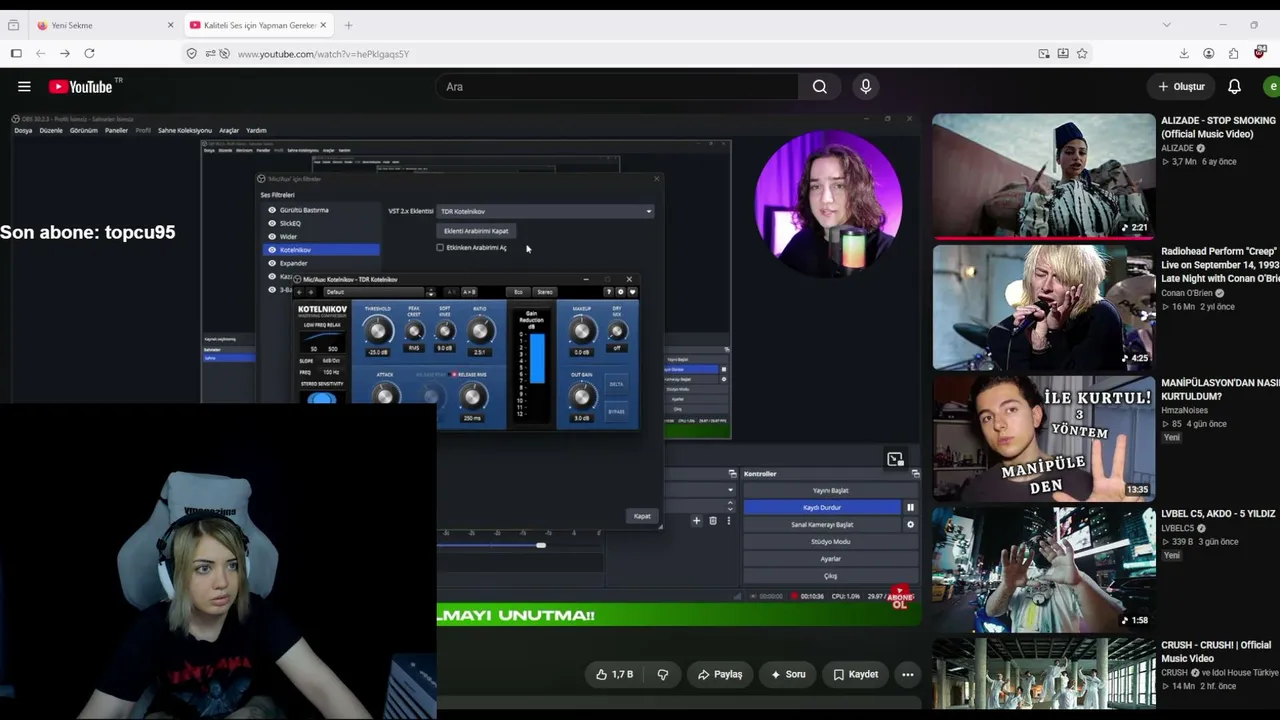Image resolution: width=1280 pixels, height=720 pixels.
Task: Start voice search with microphone icon
Action: 866,87
